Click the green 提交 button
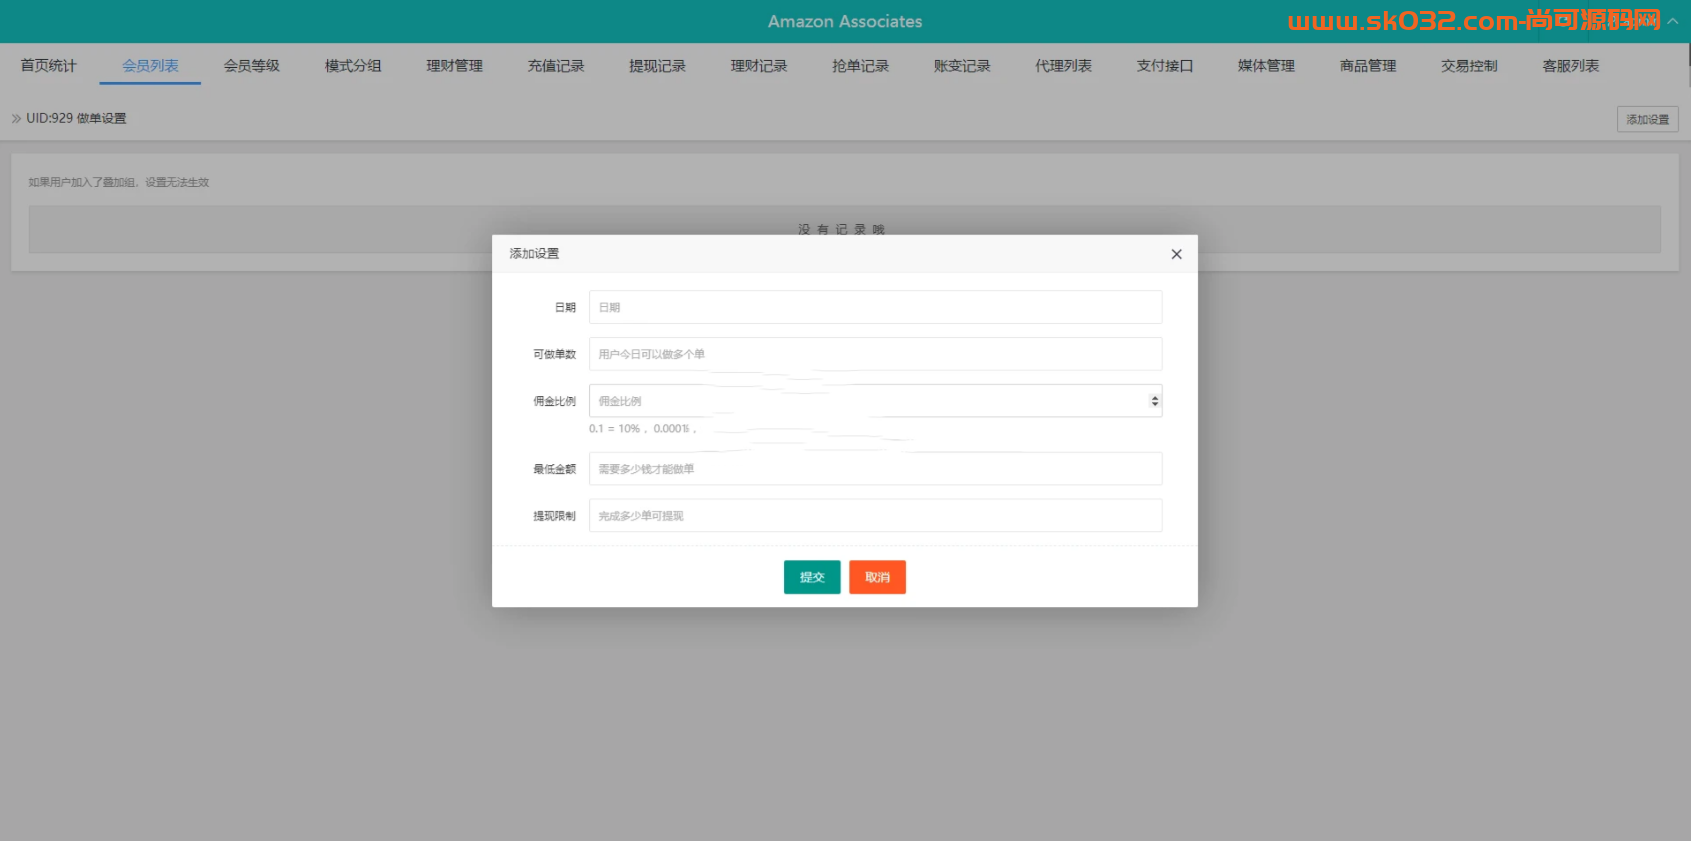This screenshot has width=1691, height=841. [812, 577]
